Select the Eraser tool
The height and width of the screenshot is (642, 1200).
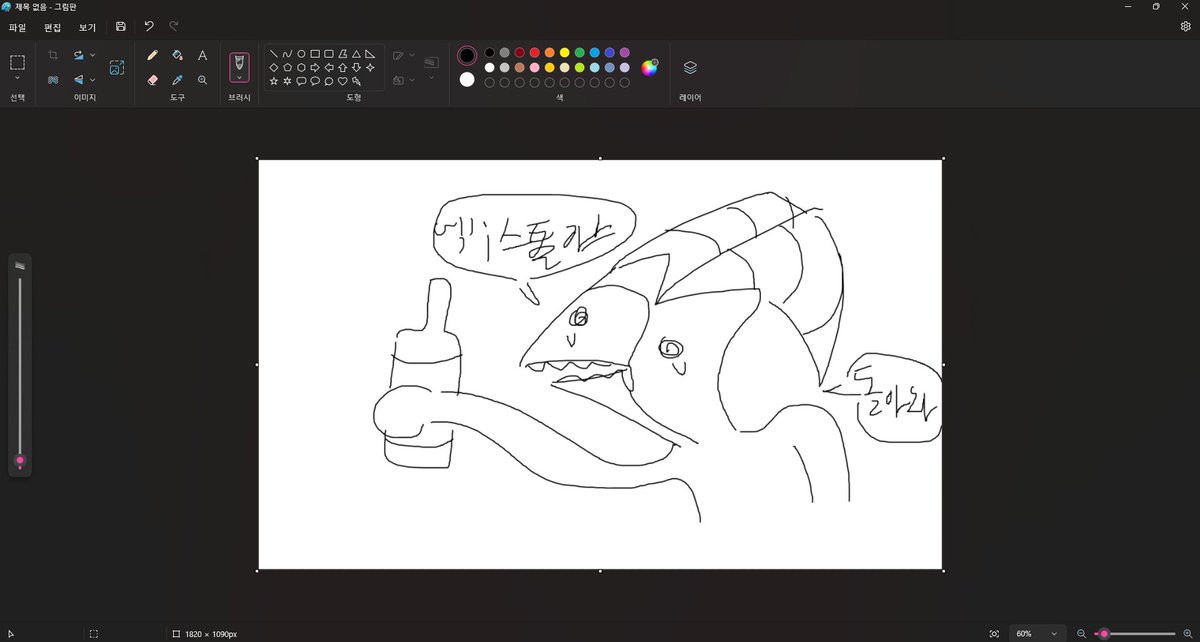pos(153,79)
